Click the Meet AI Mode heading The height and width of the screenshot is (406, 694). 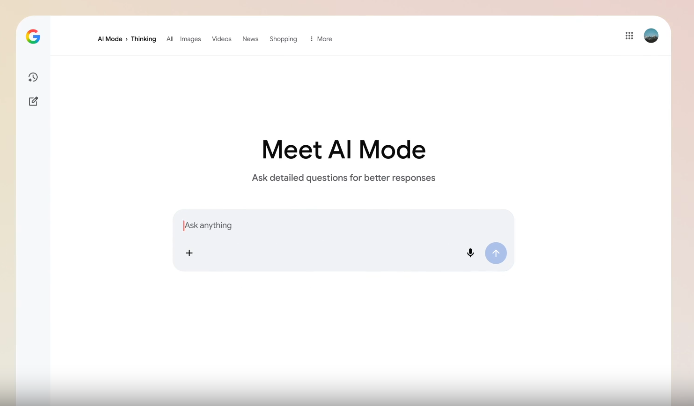343,150
